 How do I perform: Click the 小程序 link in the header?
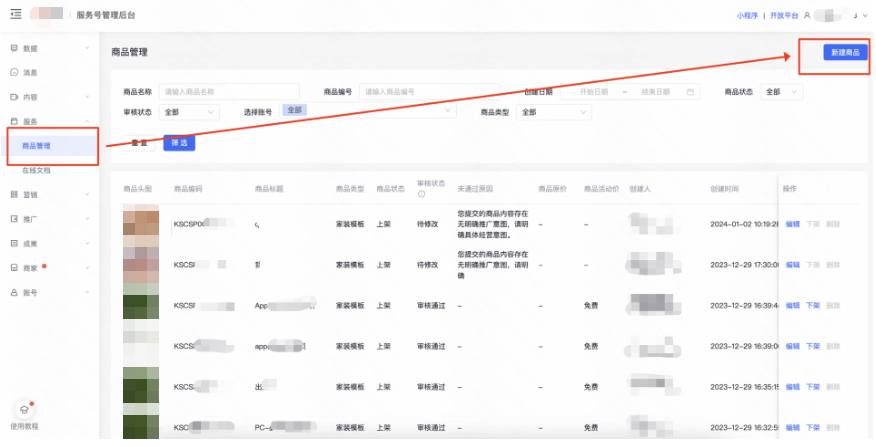tap(747, 16)
